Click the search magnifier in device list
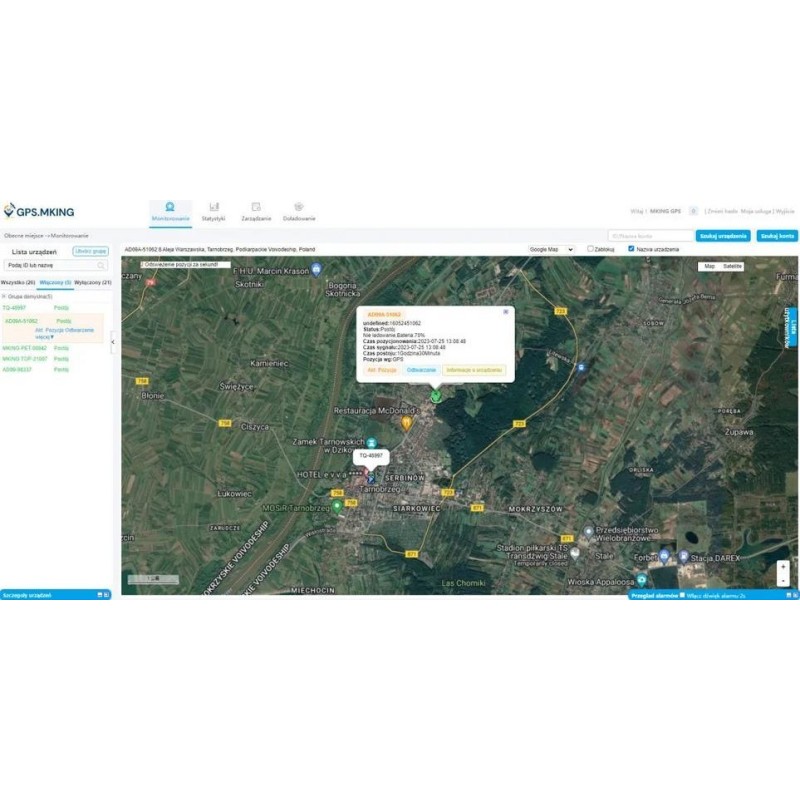 pyautogui.click(x=101, y=266)
